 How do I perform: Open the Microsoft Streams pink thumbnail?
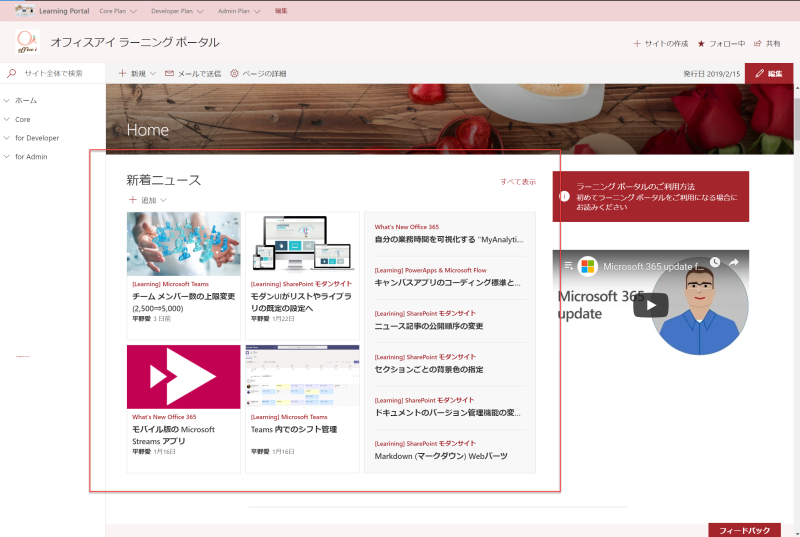(x=184, y=377)
